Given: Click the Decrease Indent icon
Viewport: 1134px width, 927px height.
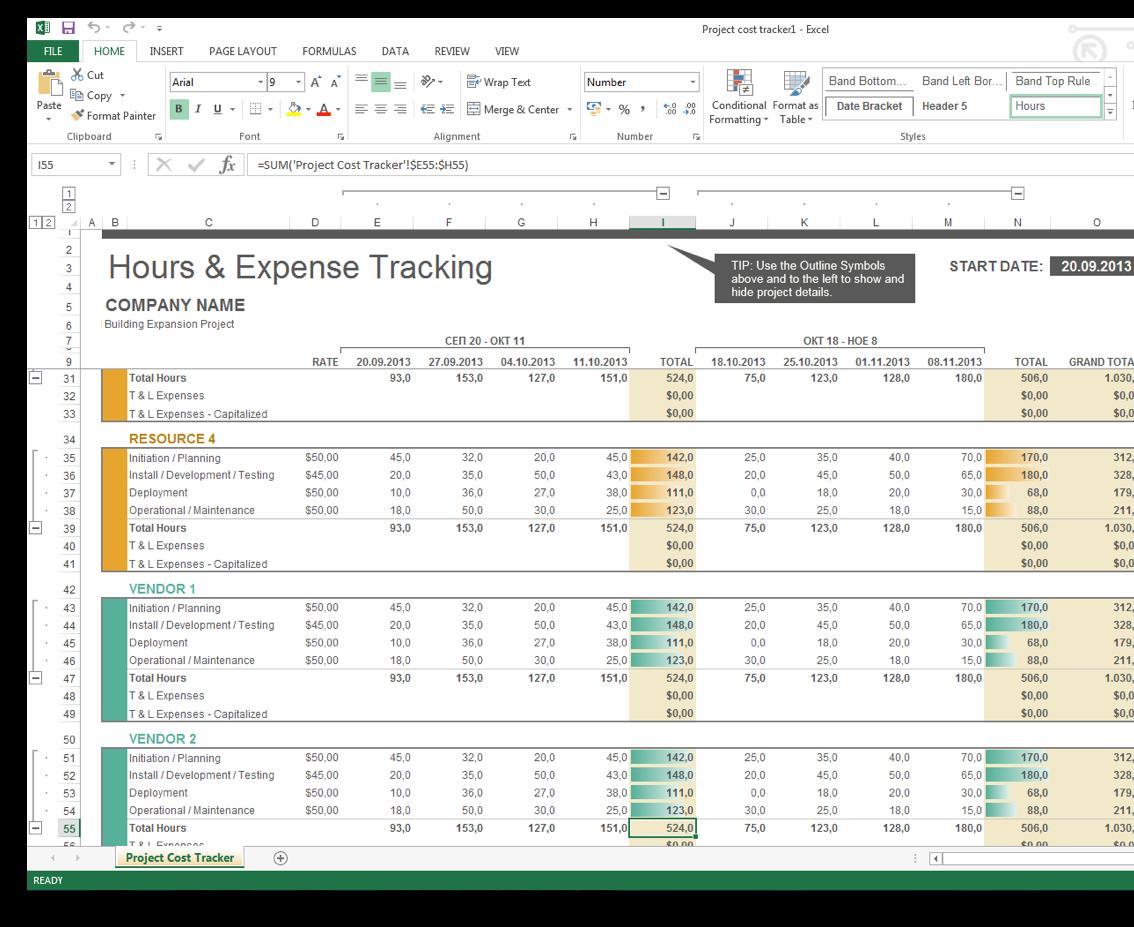Looking at the screenshot, I should 427,109.
